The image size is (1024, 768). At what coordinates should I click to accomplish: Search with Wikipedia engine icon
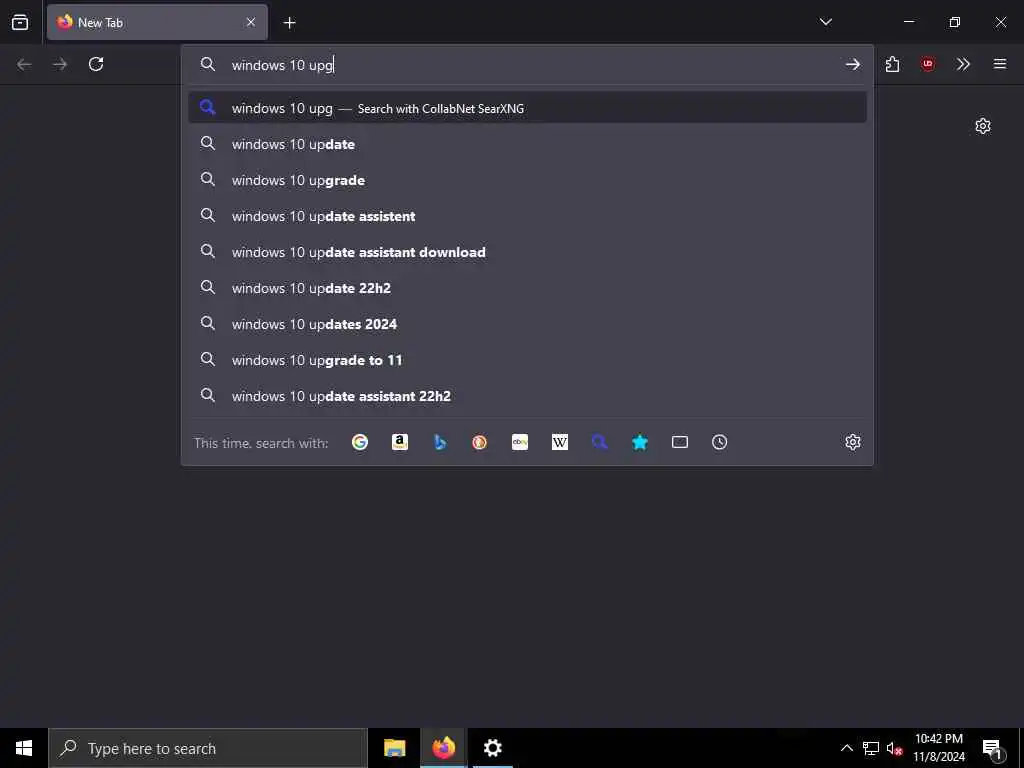click(x=560, y=442)
